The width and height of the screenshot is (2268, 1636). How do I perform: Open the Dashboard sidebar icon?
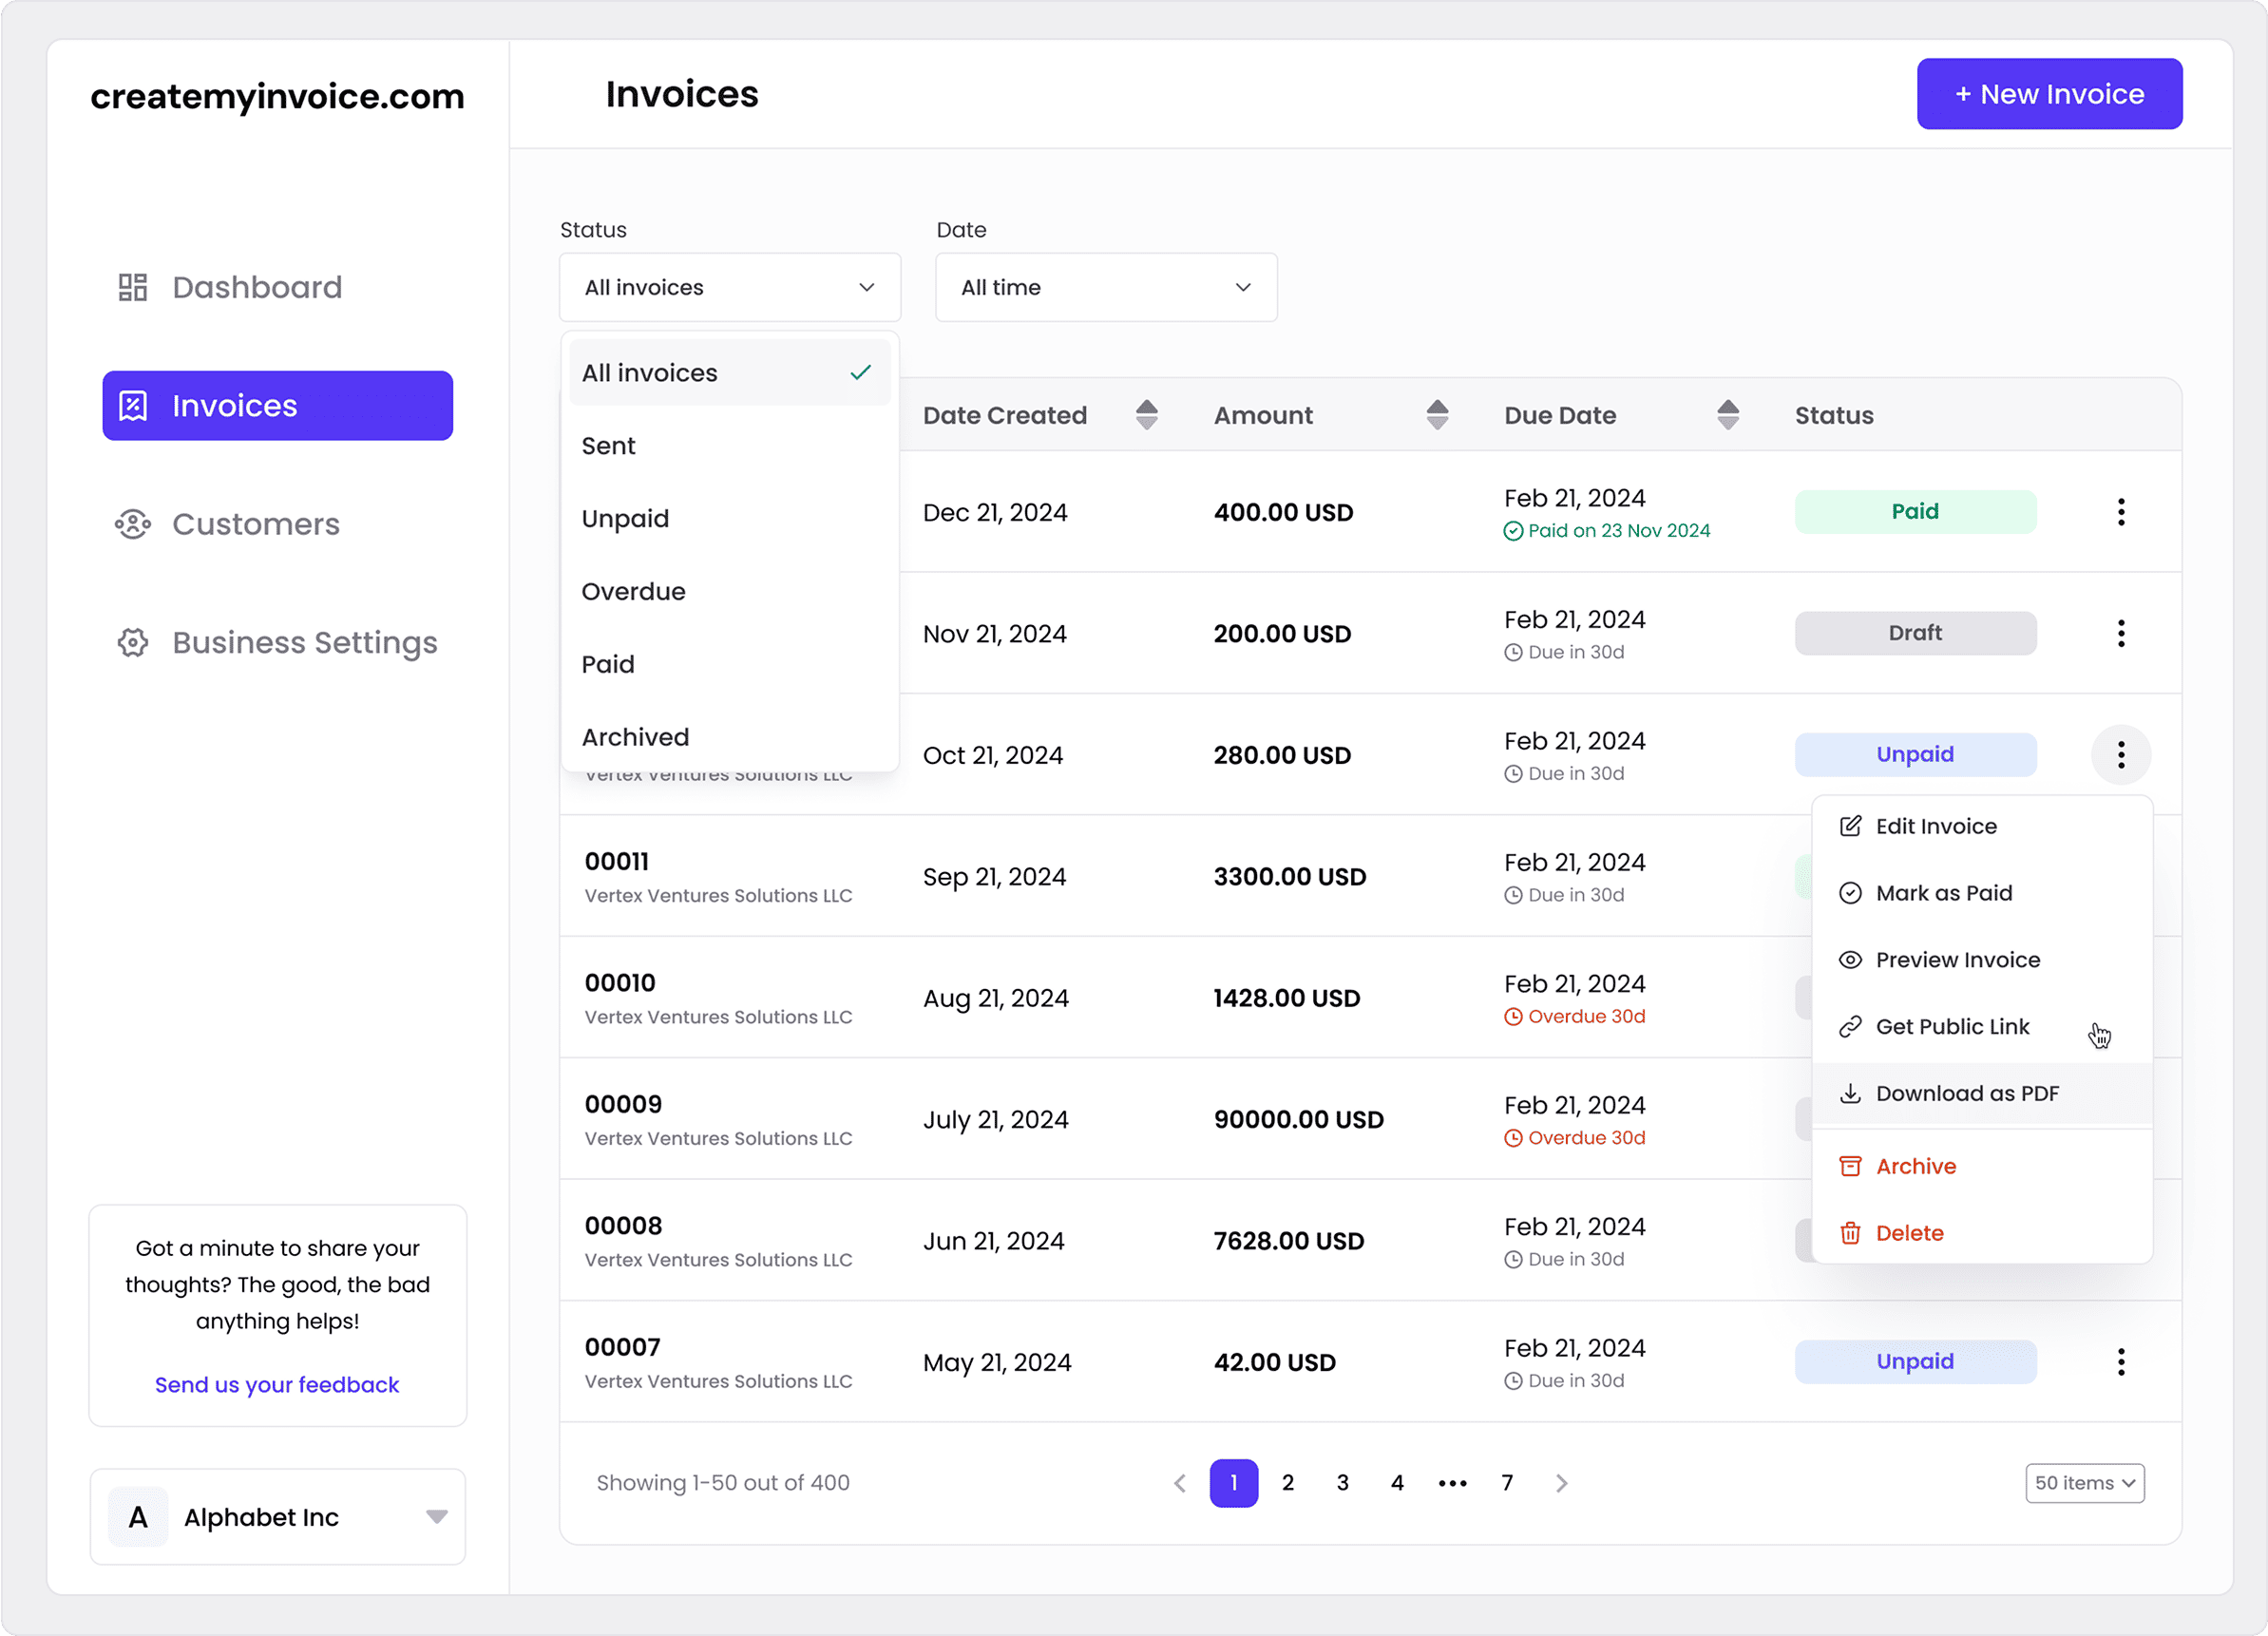pos(133,287)
